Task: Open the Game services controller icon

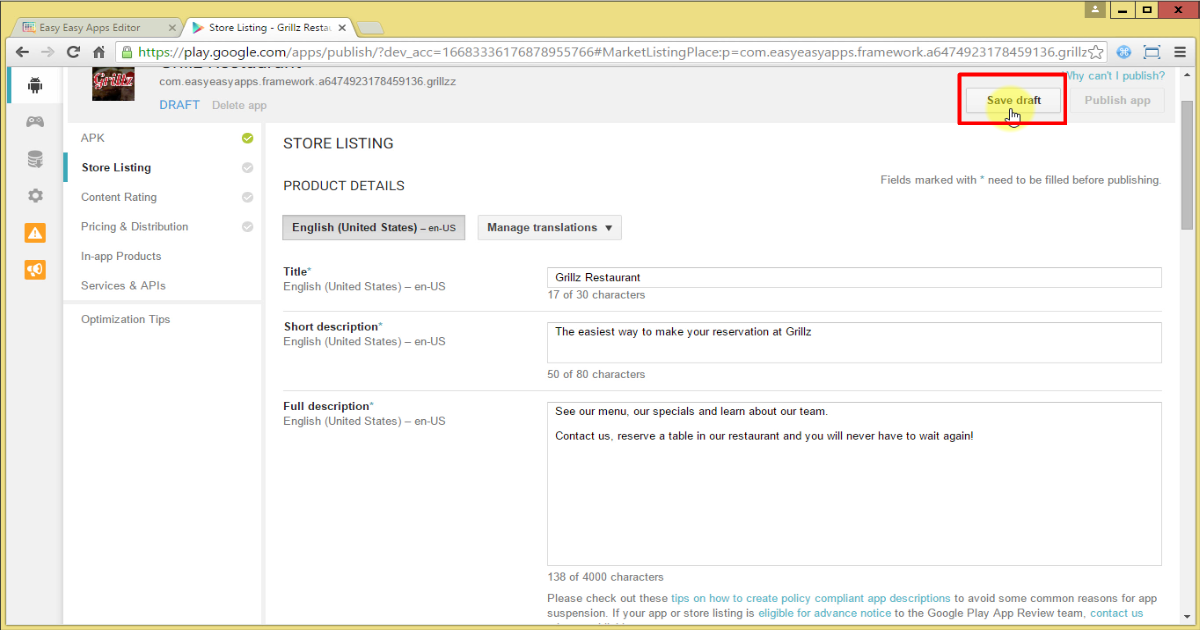Action: 35,122
